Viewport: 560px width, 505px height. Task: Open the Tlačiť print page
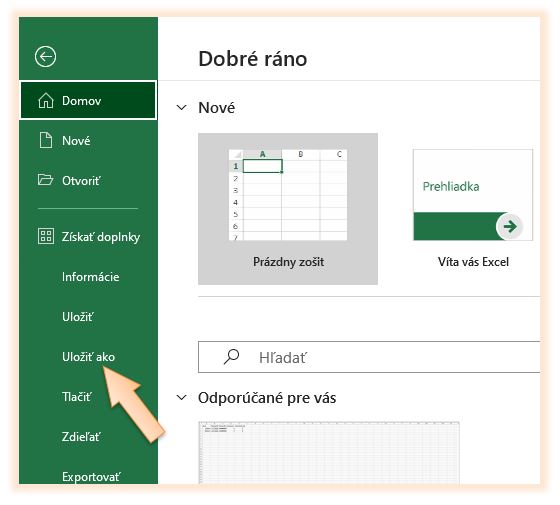click(77, 397)
